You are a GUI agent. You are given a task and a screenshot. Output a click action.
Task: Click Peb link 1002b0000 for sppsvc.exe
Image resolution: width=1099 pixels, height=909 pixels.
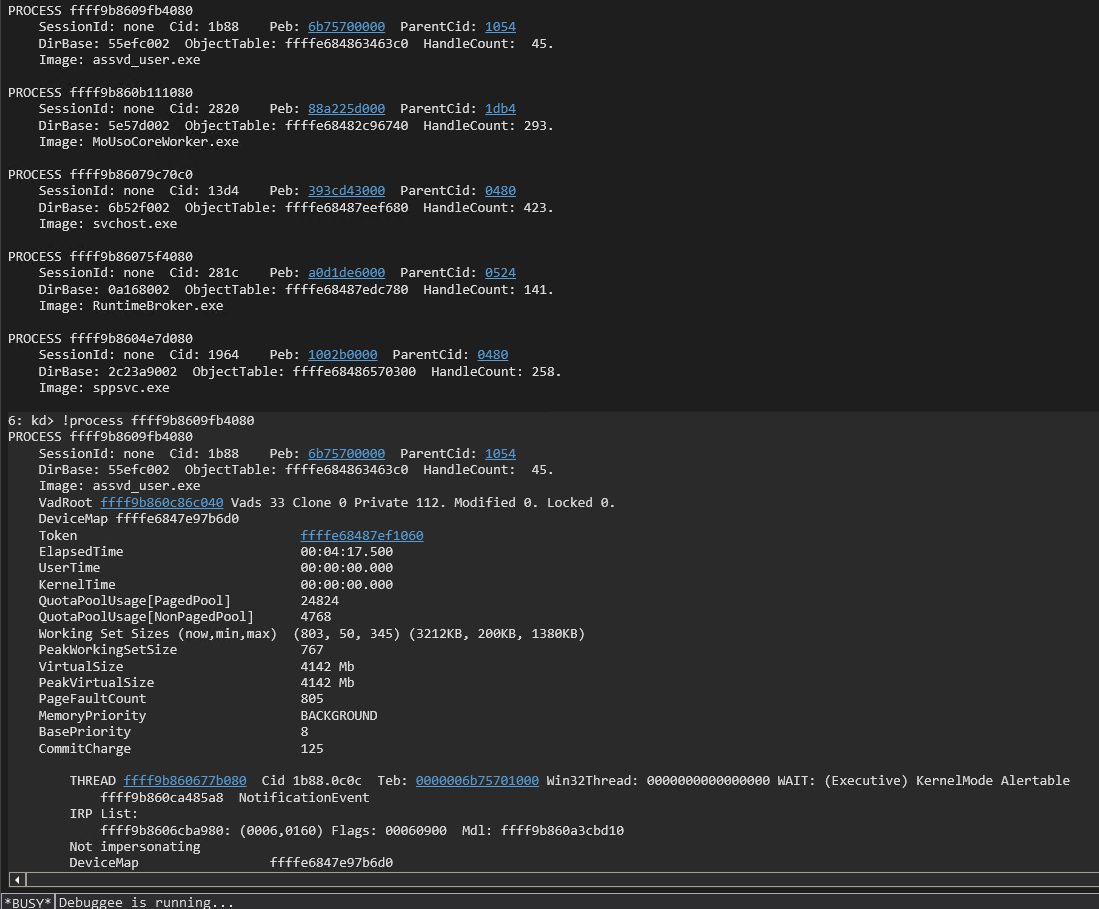(x=342, y=355)
